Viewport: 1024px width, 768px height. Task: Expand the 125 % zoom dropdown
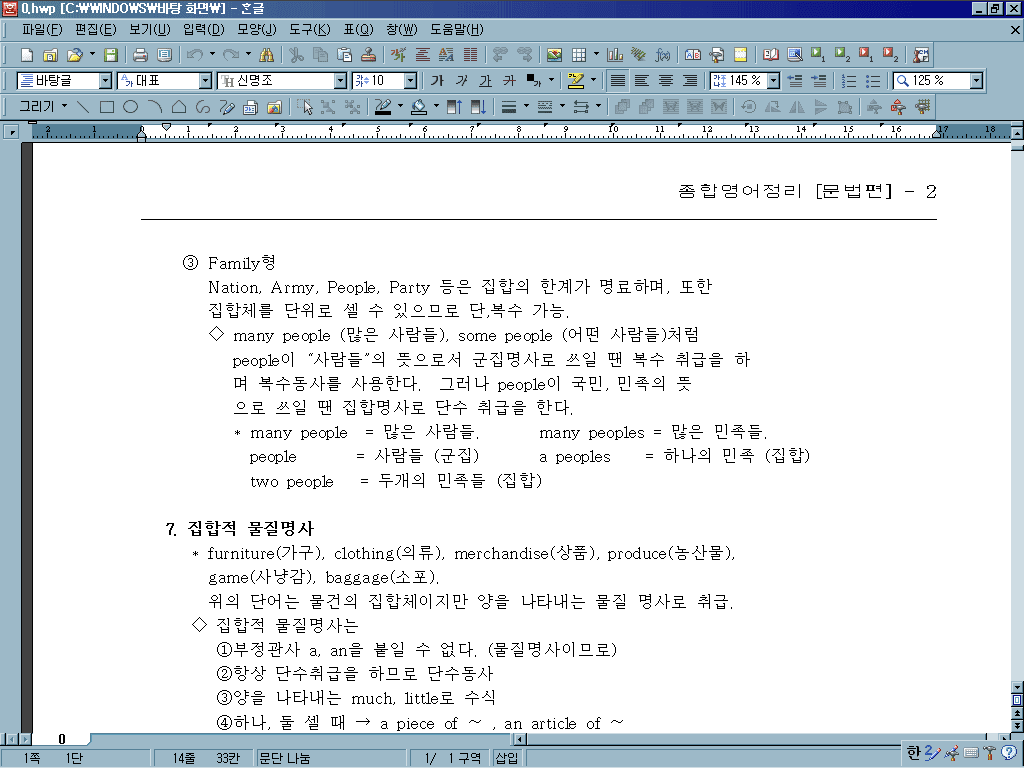point(976,80)
